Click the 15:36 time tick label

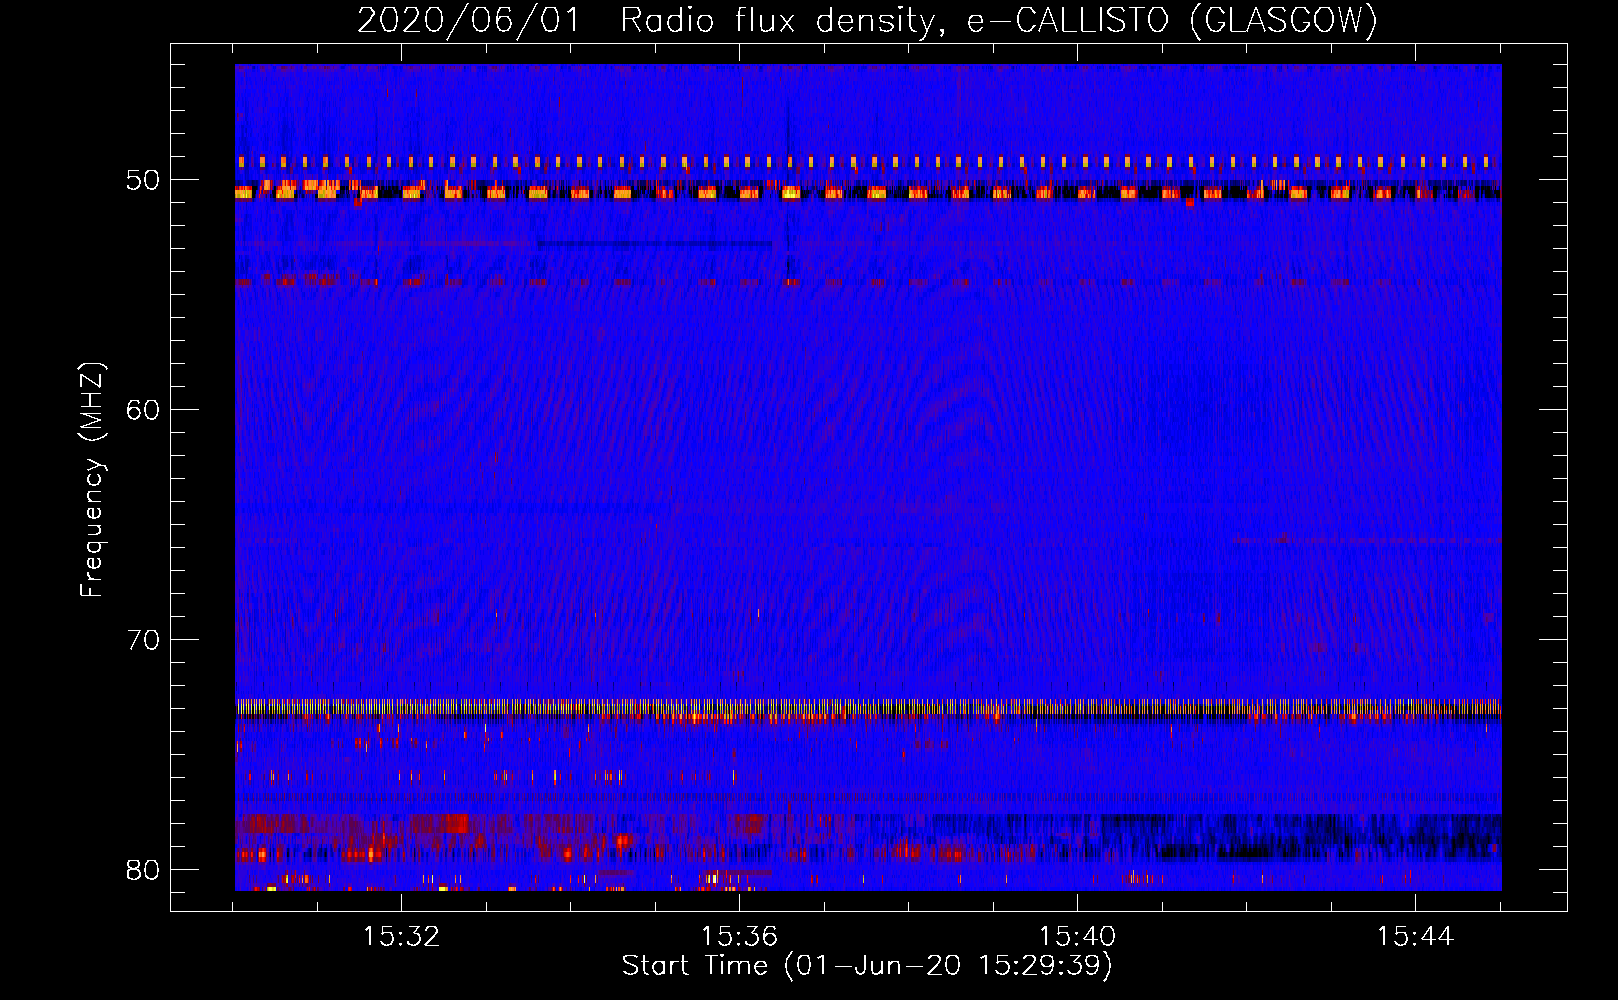pyautogui.click(x=740, y=937)
